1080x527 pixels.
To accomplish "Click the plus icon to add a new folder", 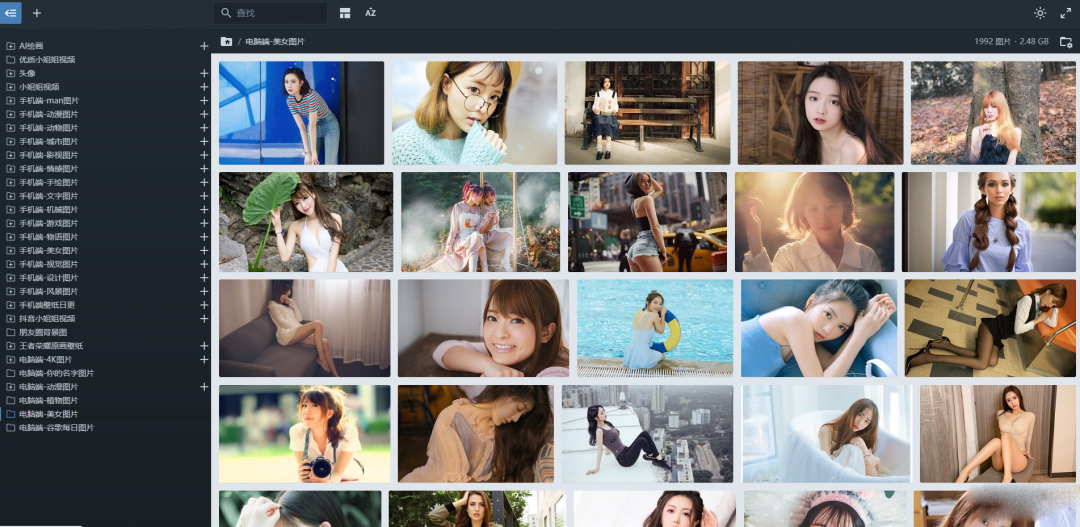I will tap(37, 13).
